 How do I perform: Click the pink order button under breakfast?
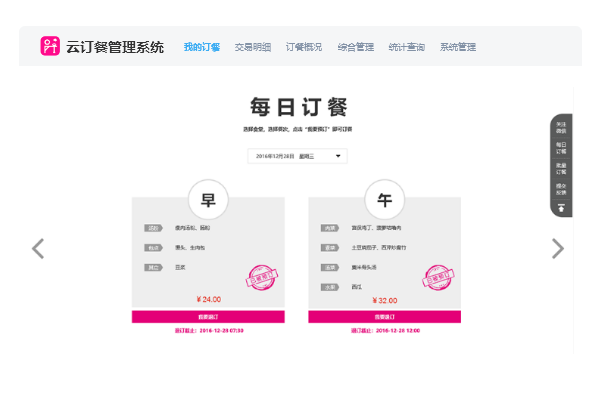click(208, 317)
